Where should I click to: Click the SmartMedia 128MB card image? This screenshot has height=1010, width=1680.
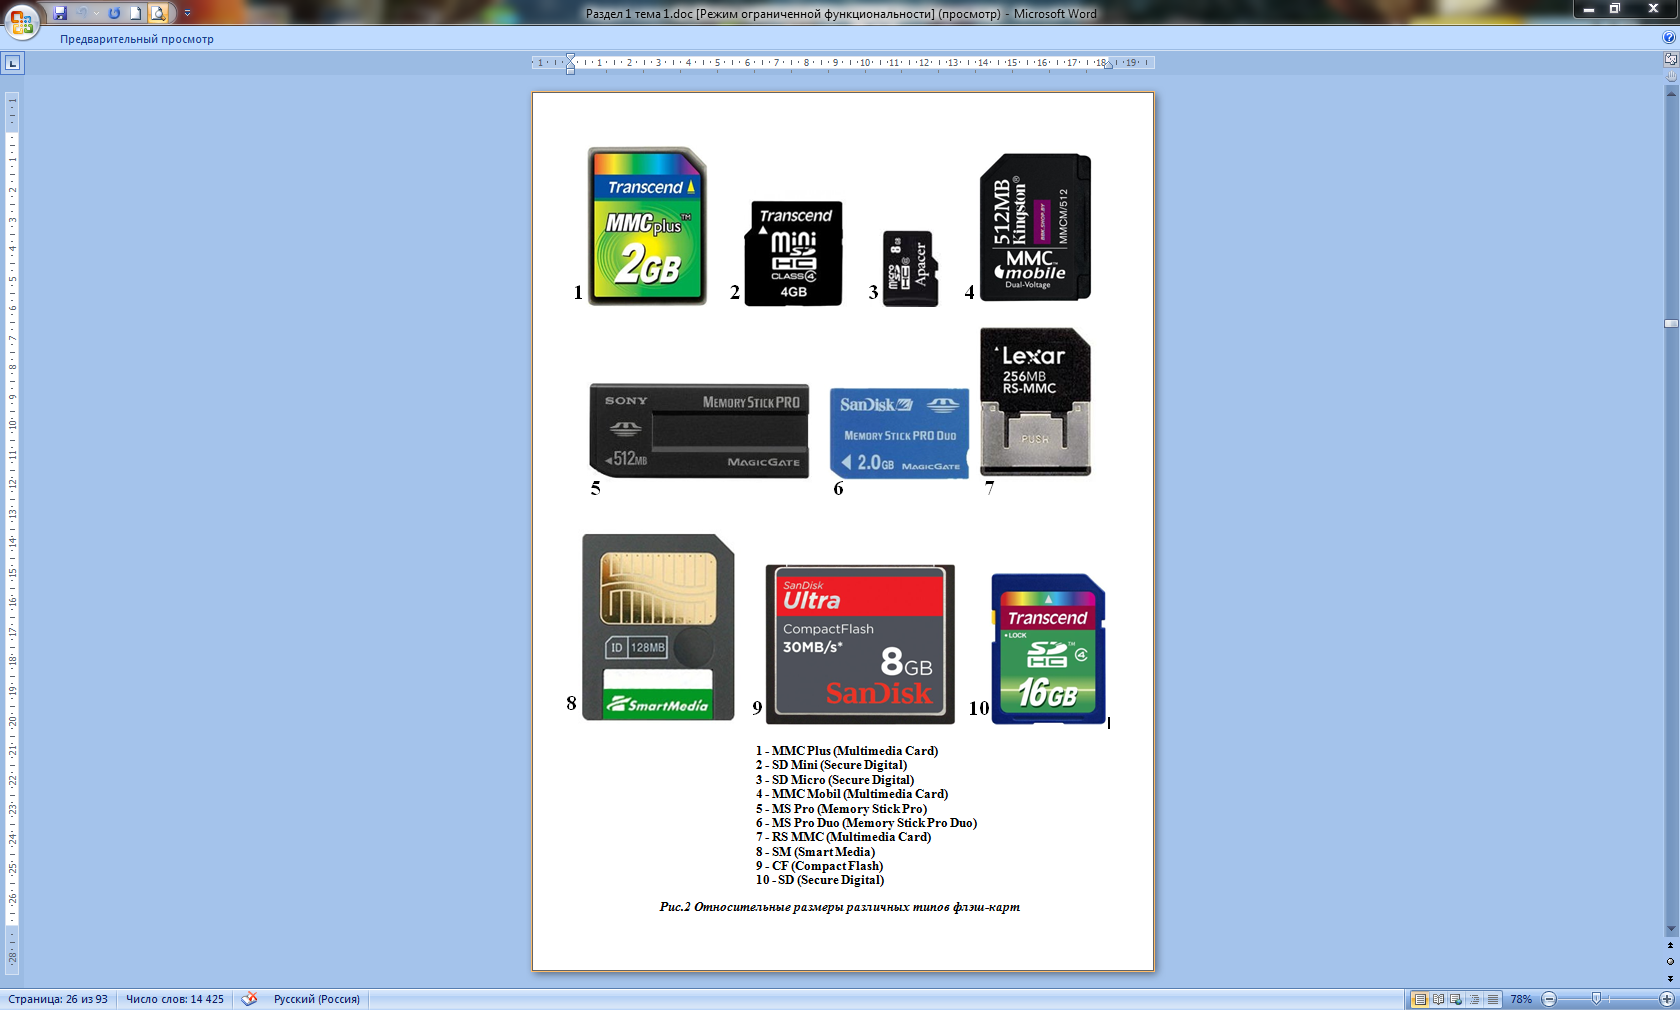point(658,627)
